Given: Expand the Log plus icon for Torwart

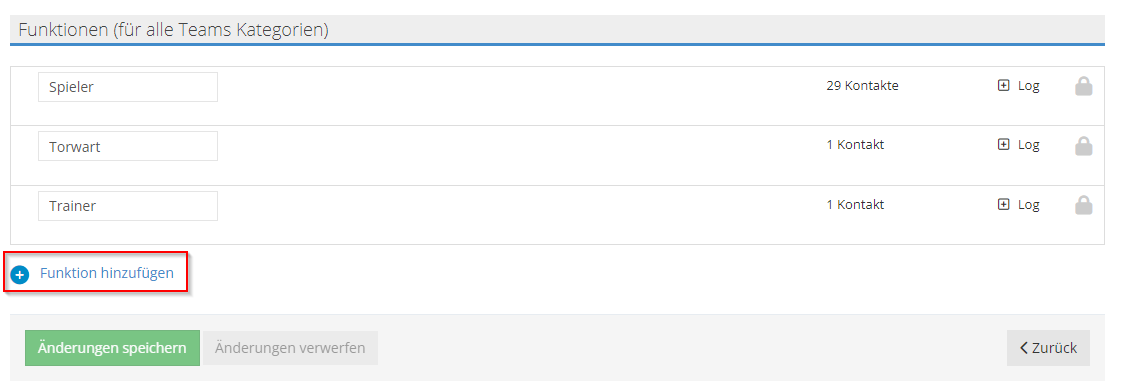Looking at the screenshot, I should [x=1004, y=144].
